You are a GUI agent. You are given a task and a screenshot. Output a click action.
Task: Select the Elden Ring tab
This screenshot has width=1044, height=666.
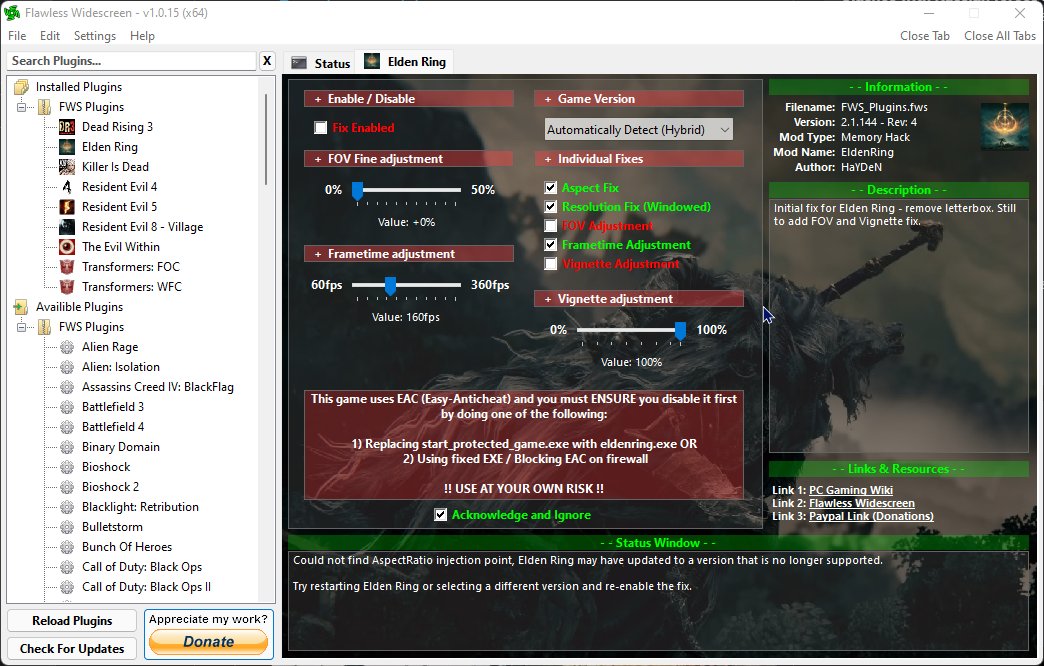[405, 61]
